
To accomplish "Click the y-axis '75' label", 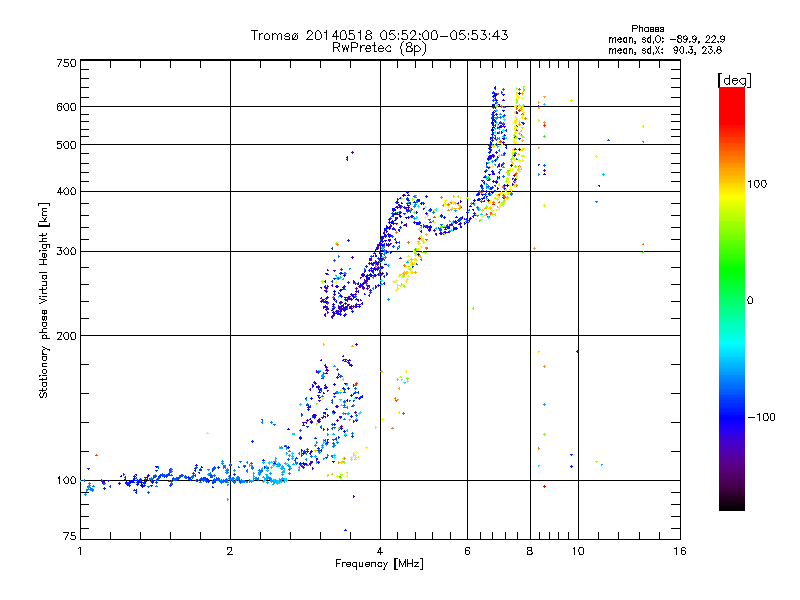I will coord(70,536).
